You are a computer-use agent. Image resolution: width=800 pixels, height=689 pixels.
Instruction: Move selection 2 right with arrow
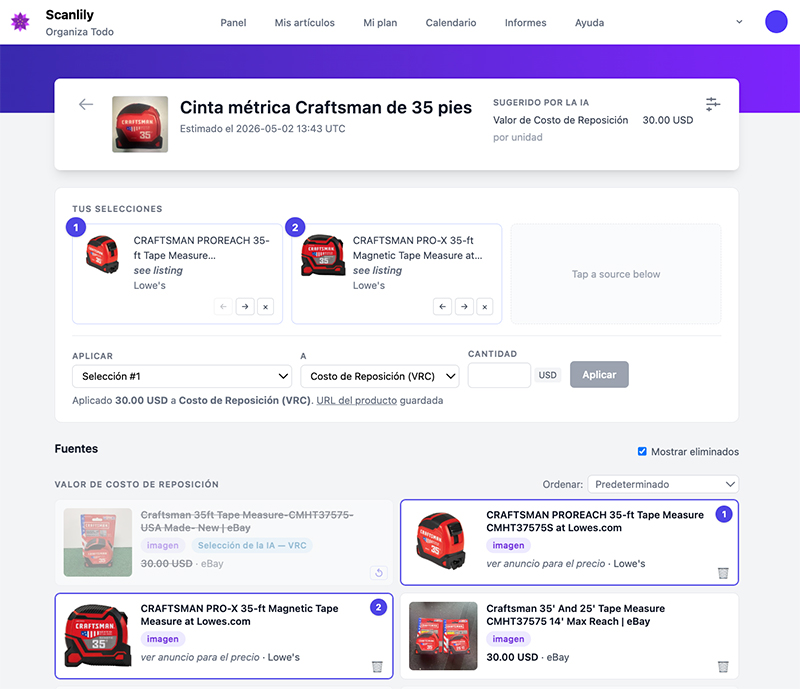(x=464, y=307)
